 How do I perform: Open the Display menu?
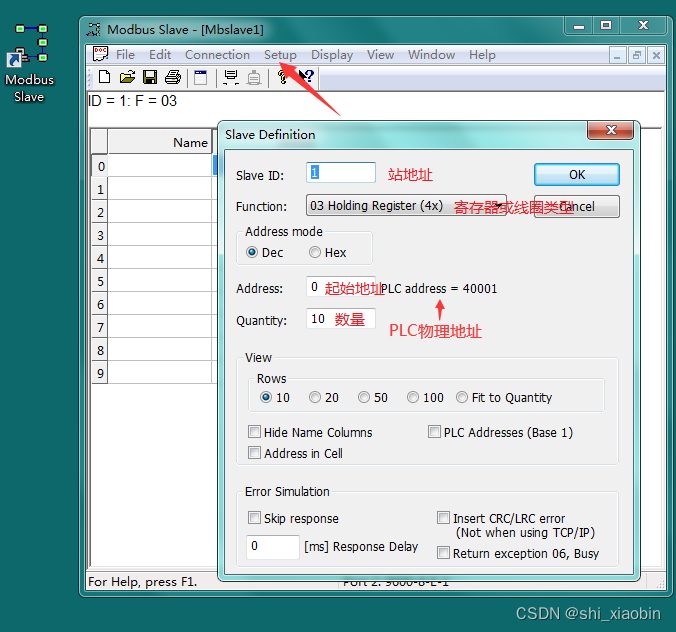tap(332, 55)
